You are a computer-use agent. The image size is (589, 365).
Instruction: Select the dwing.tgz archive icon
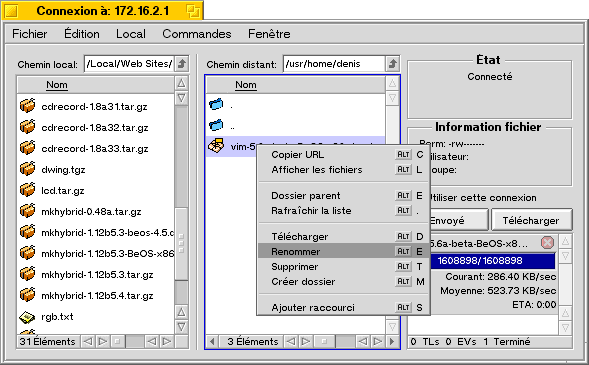(27, 169)
